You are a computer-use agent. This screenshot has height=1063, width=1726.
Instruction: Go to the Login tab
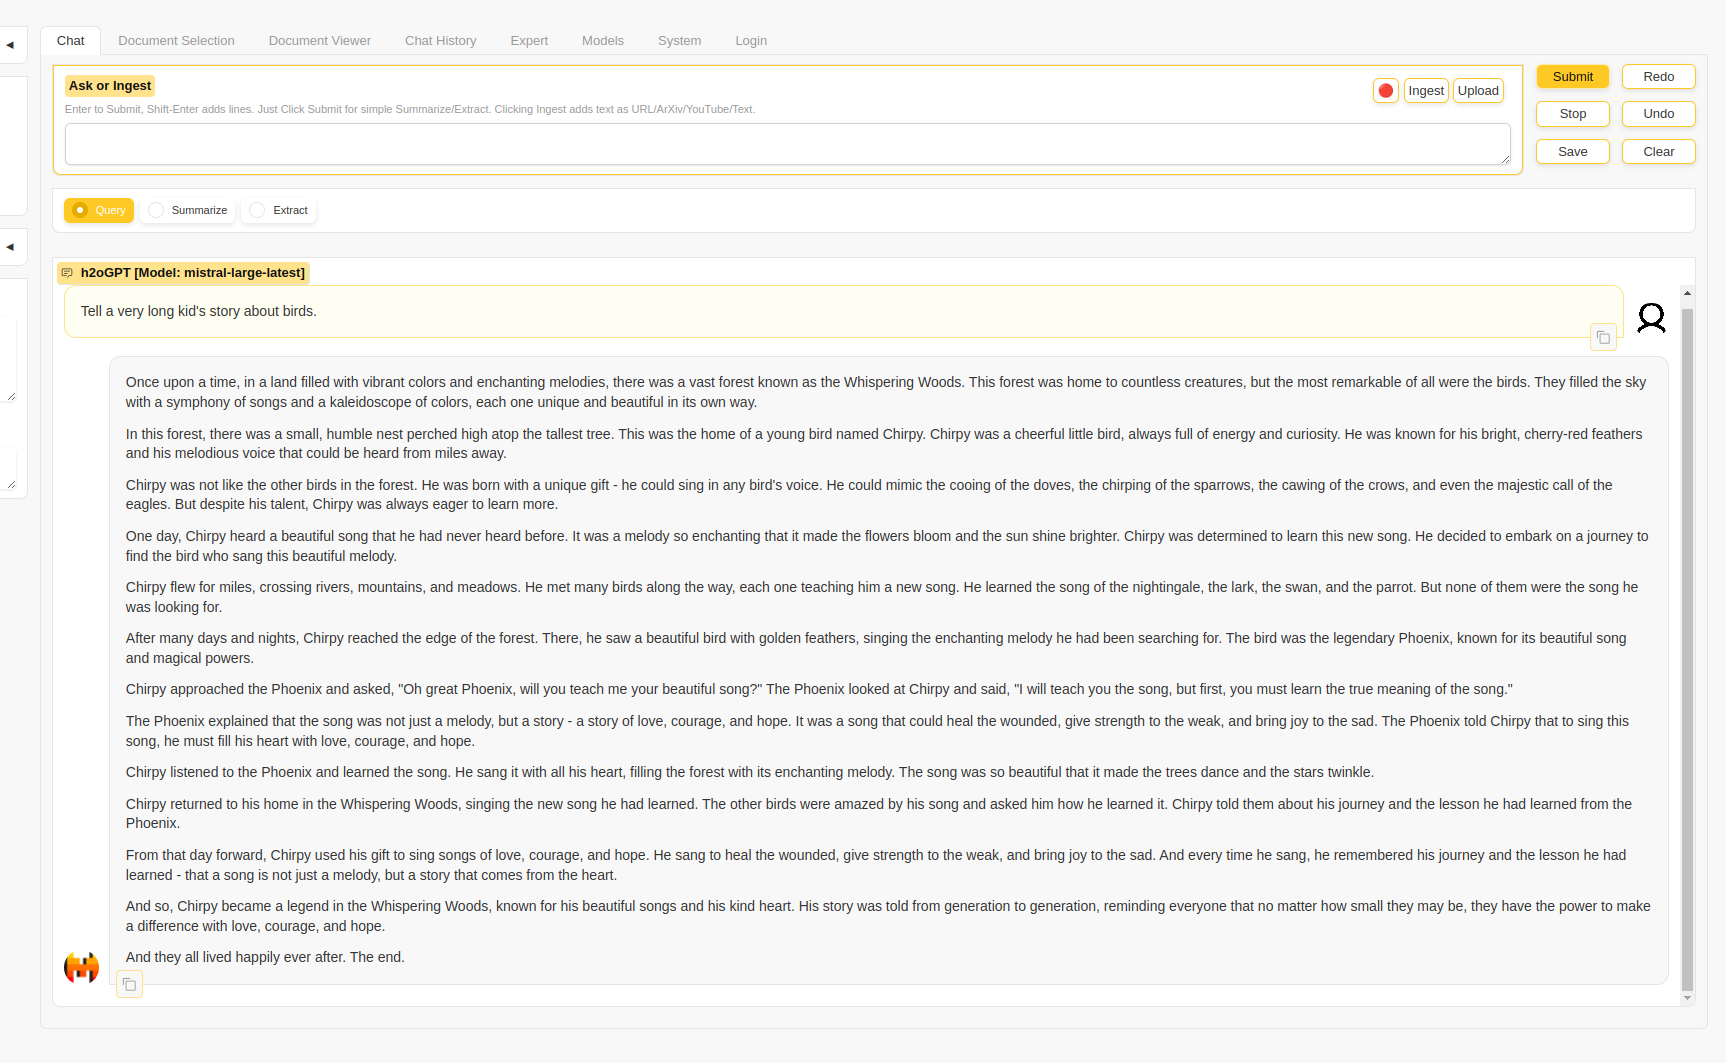[751, 41]
